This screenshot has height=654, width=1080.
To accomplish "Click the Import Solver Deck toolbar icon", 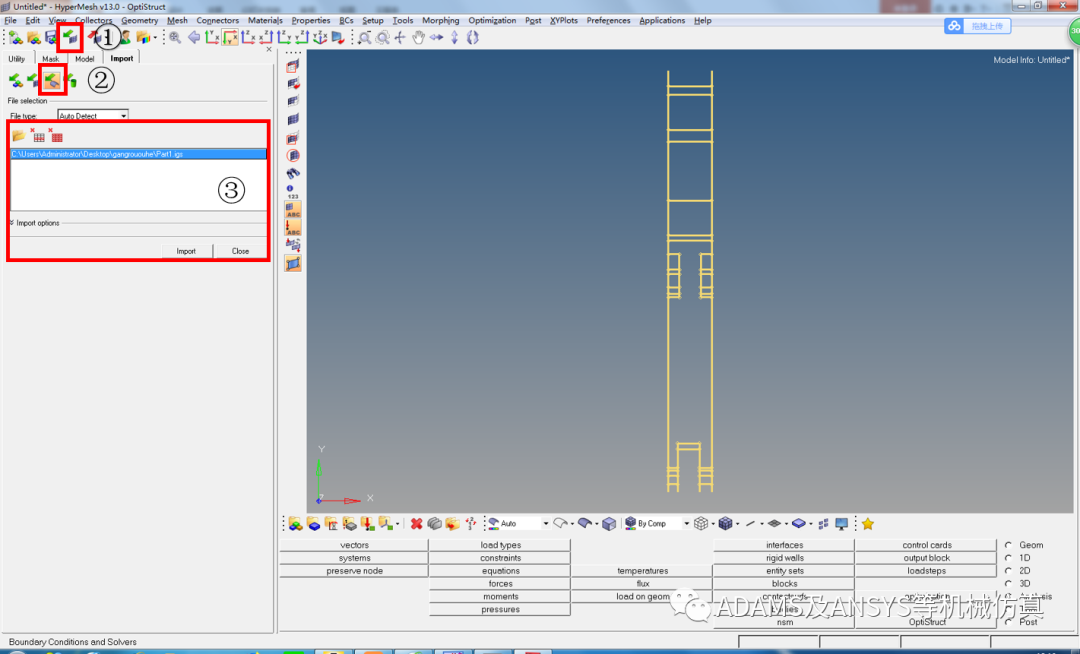I will 32,80.
